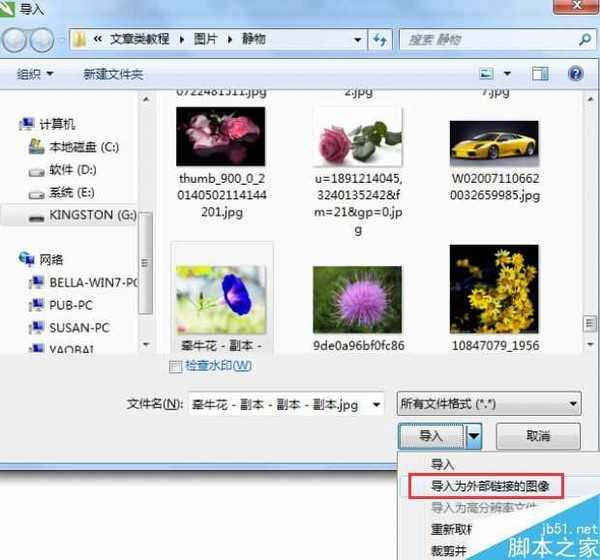Open the 组织 dropdown menu

pyautogui.click(x=36, y=74)
